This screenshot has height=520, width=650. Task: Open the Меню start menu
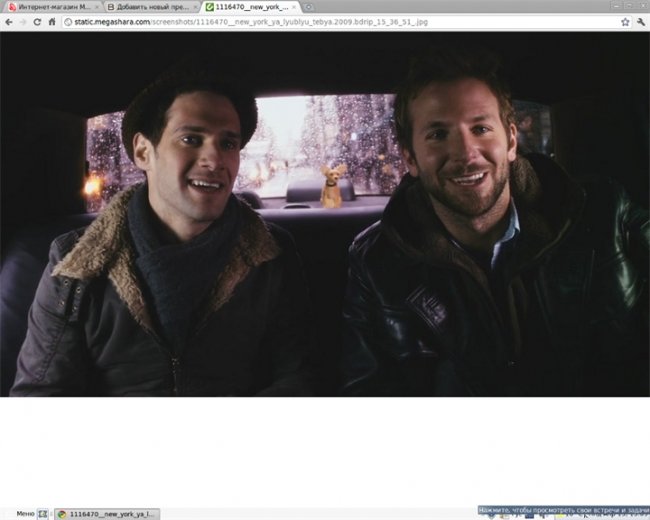23,514
